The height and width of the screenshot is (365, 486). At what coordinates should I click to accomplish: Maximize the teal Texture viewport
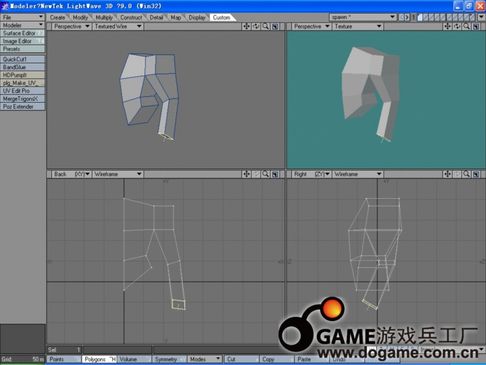(x=476, y=26)
